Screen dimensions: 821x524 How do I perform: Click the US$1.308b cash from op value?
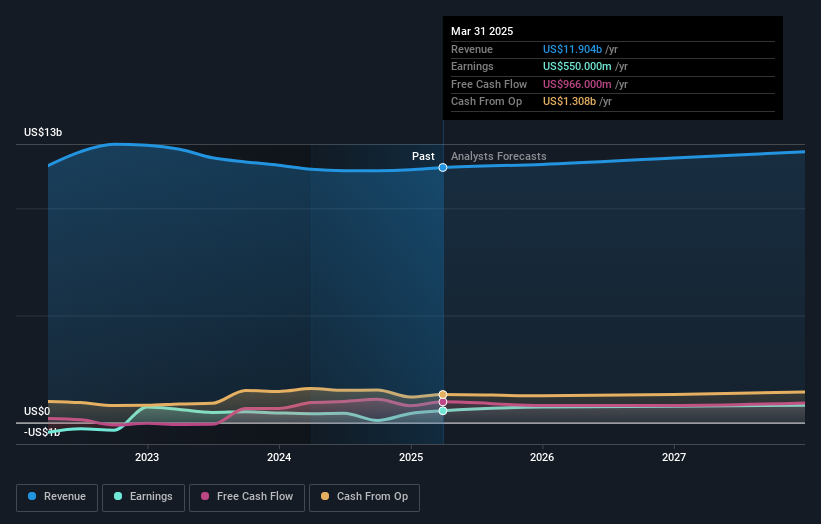(x=569, y=102)
